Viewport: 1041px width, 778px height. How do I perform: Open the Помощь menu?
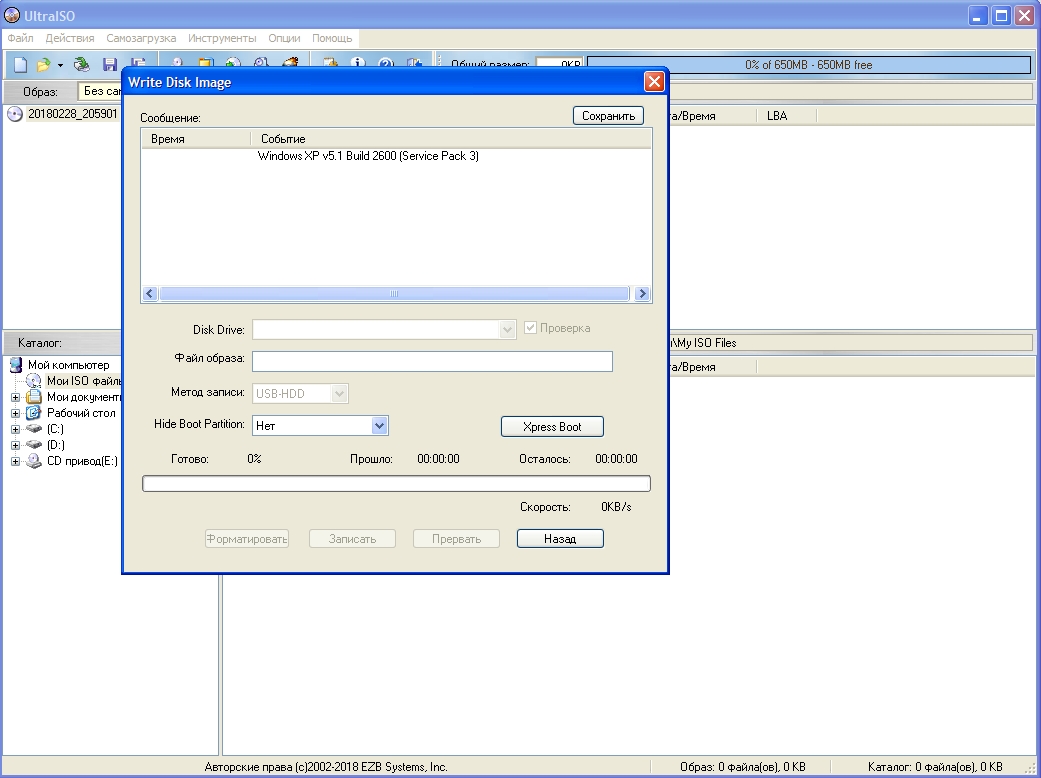coord(332,38)
